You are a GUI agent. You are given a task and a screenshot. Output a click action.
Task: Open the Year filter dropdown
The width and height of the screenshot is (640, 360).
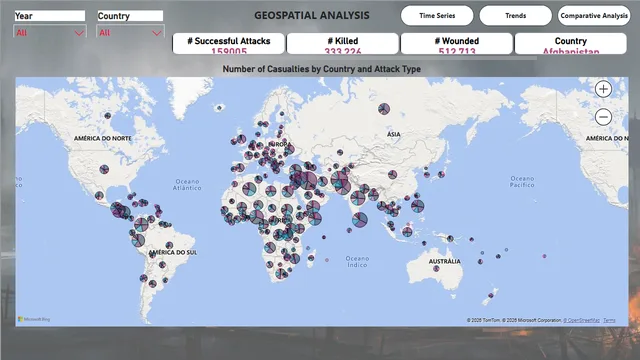click(50, 33)
